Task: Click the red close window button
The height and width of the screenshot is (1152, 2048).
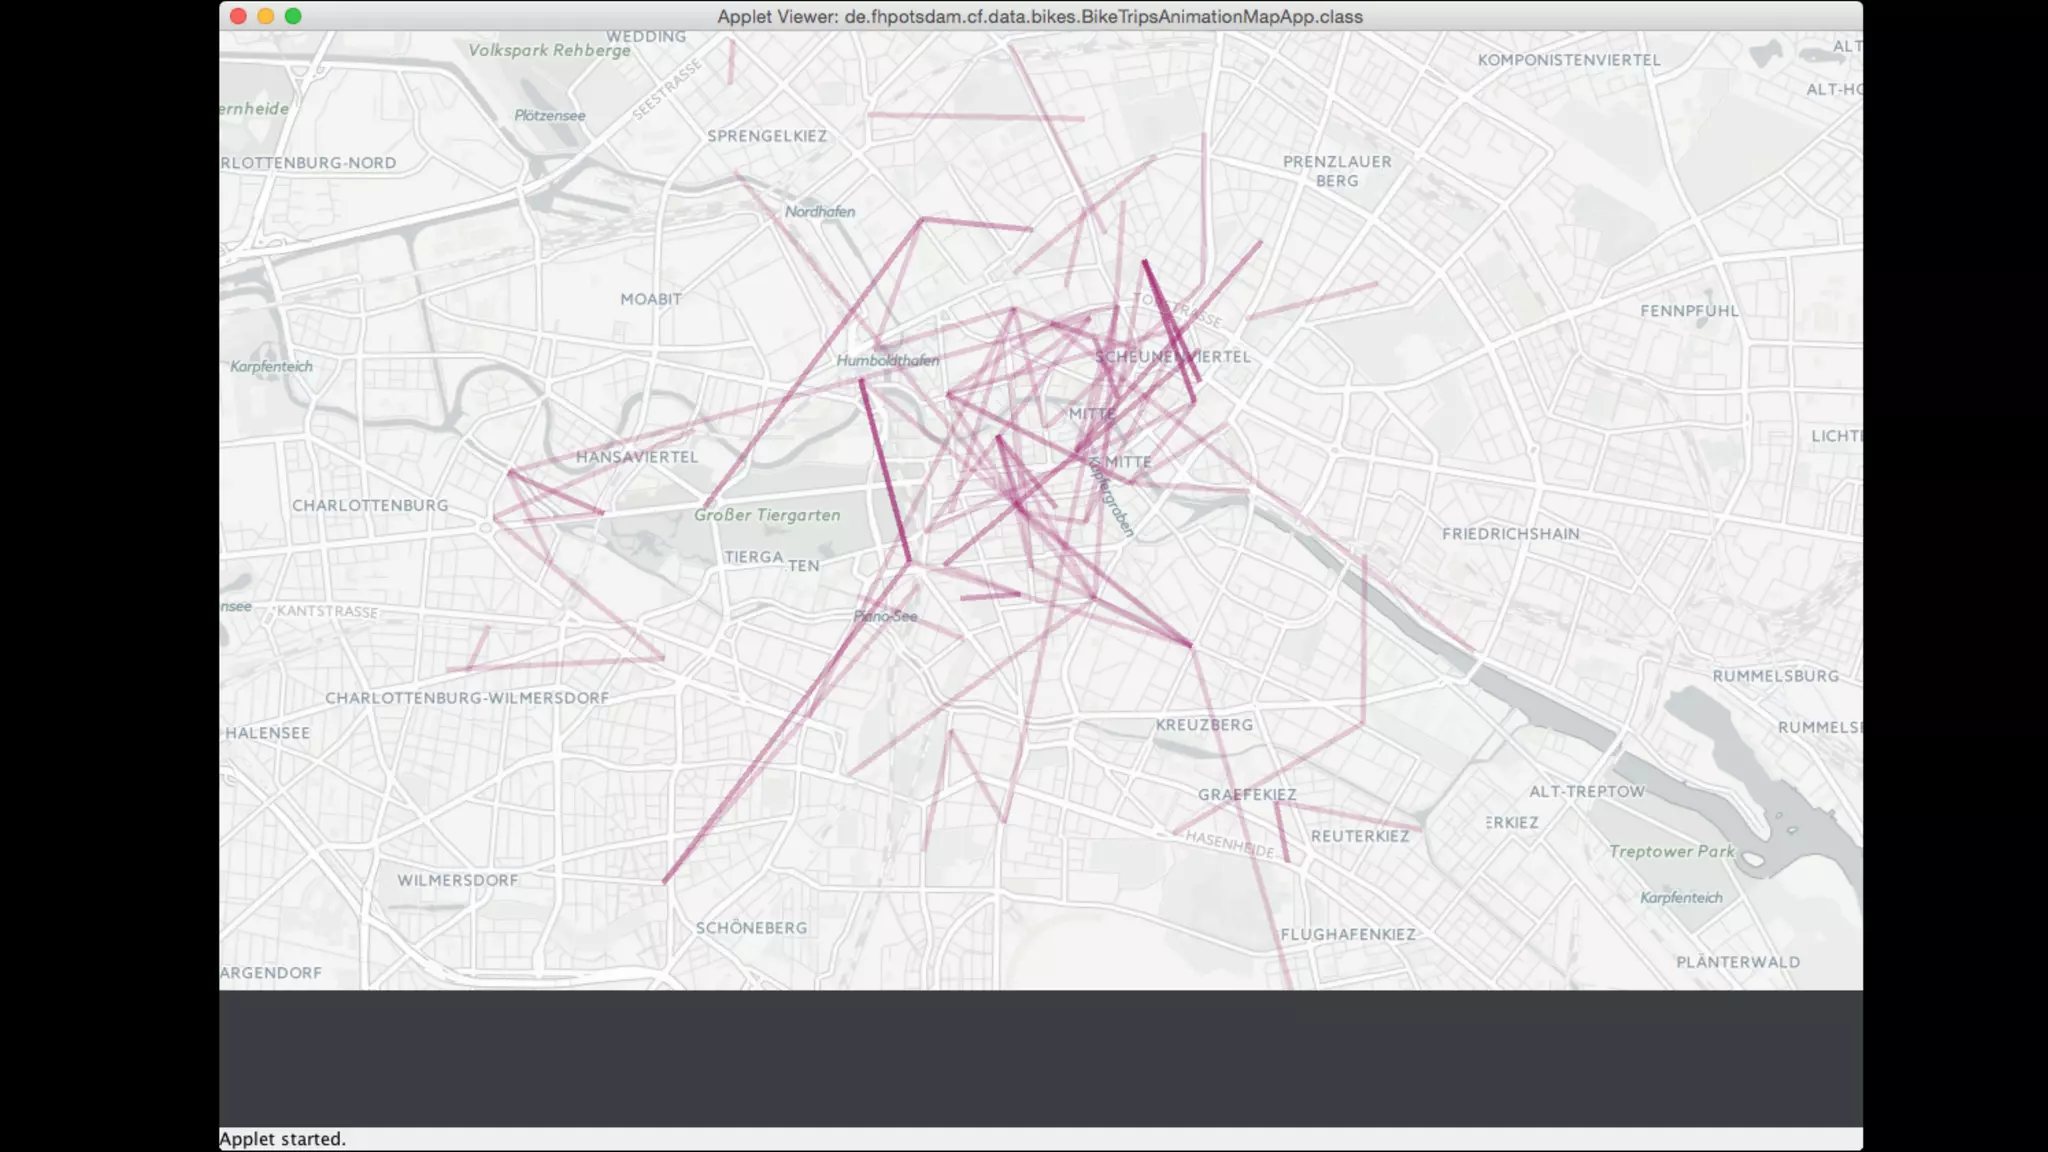Action: click(x=238, y=16)
